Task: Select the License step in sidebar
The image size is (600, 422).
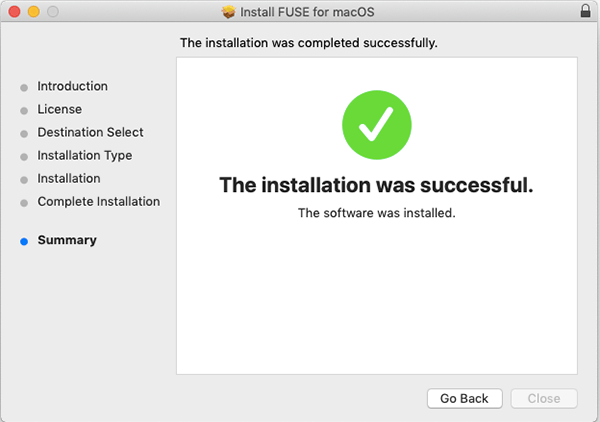Action: pyautogui.click(x=59, y=109)
